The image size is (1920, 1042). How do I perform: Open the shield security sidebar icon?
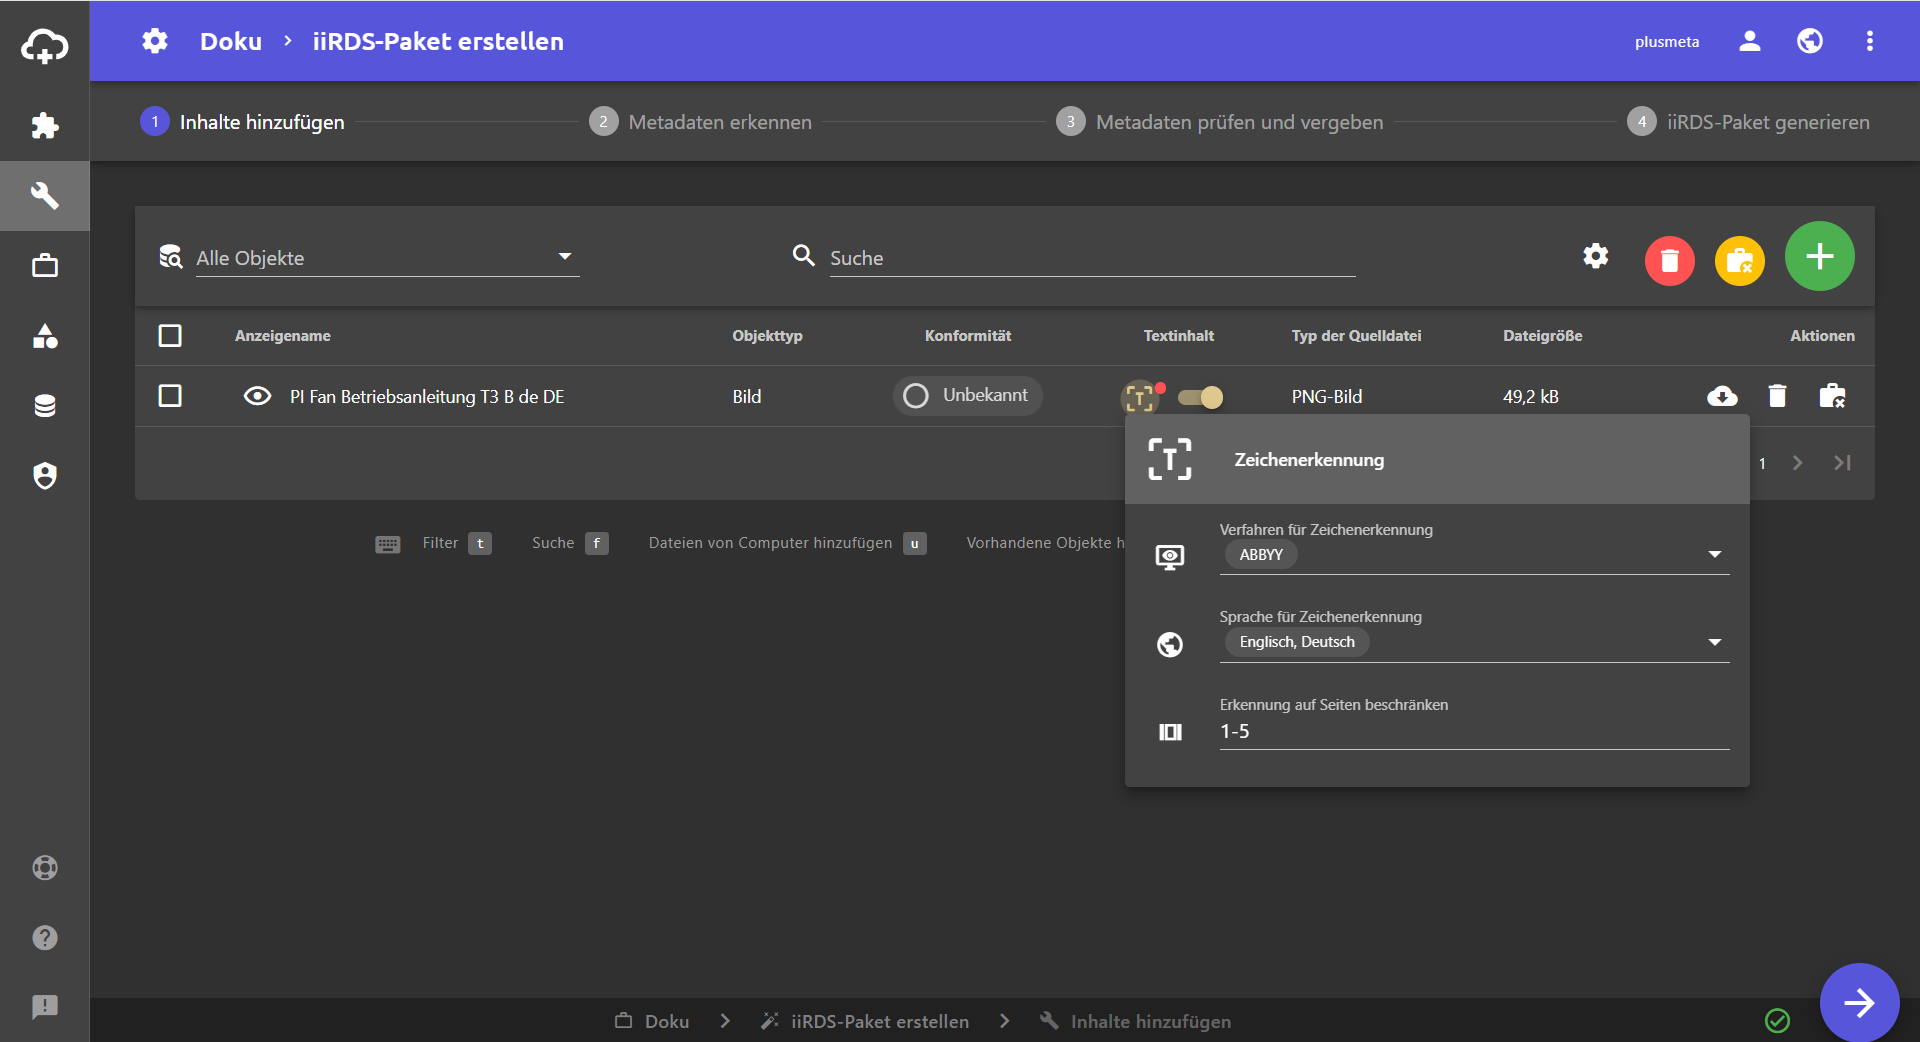pos(45,476)
